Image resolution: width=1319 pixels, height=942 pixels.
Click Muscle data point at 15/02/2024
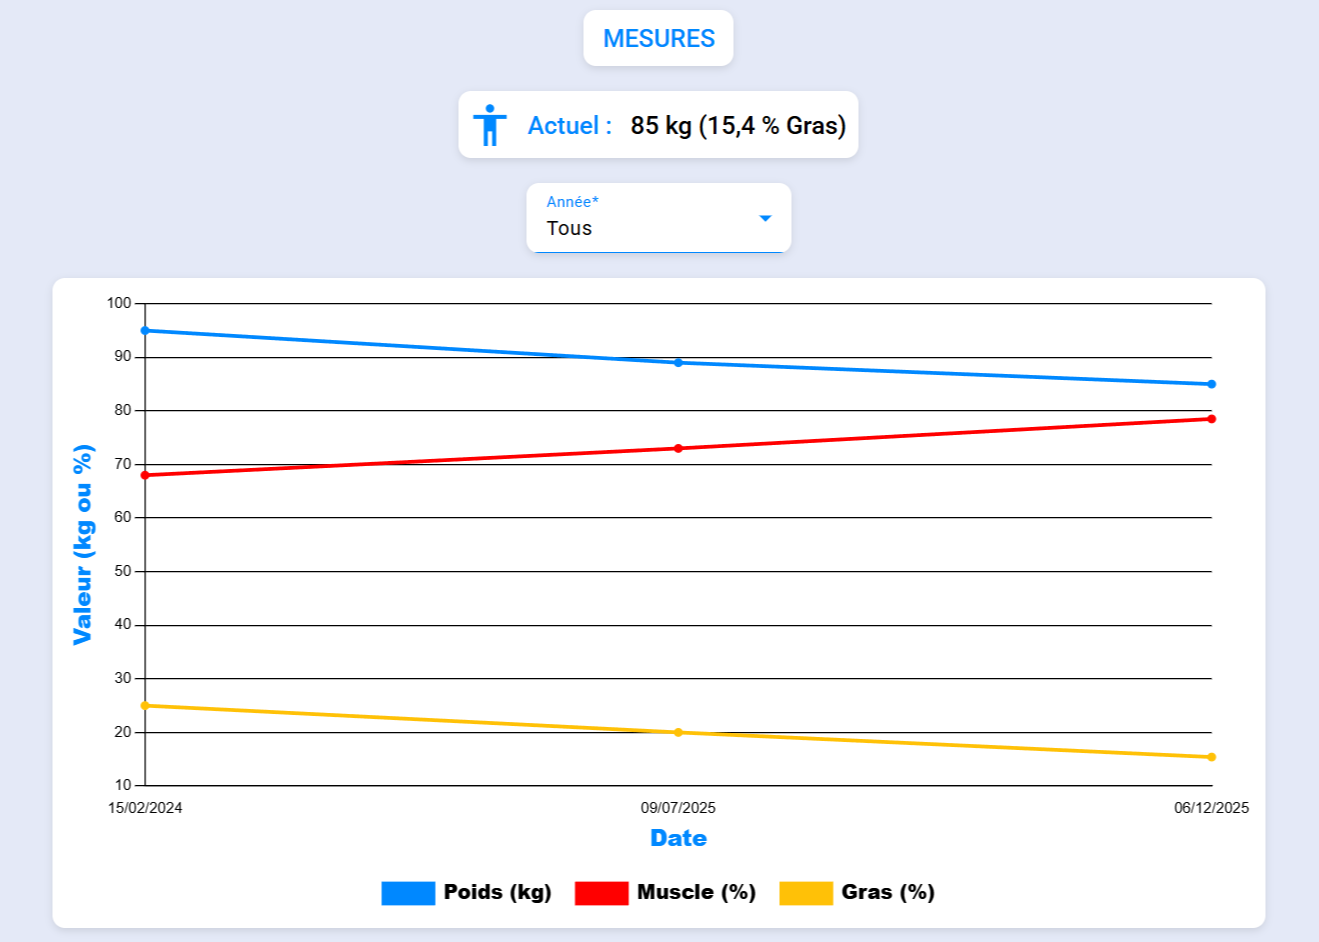pyautogui.click(x=145, y=475)
